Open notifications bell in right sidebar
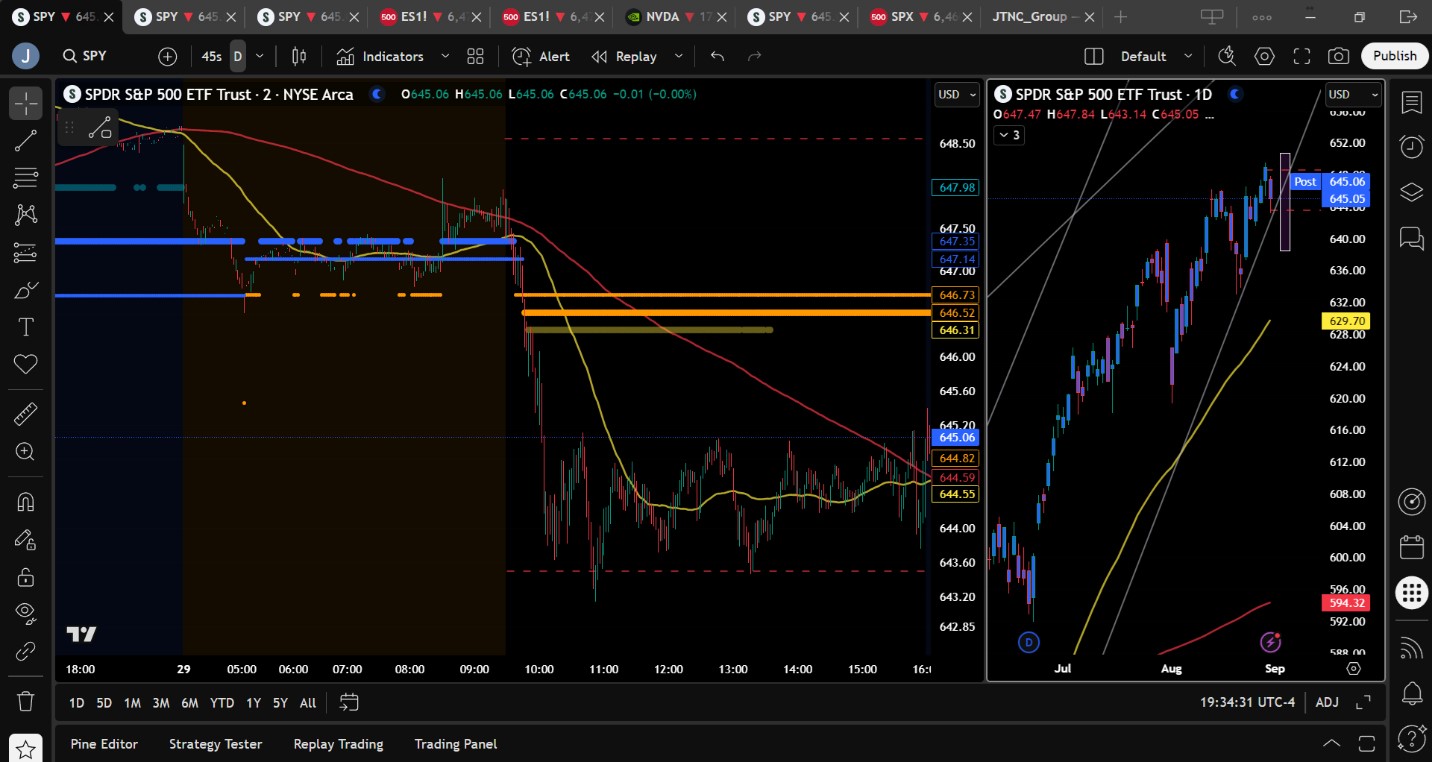Image resolution: width=1432 pixels, height=762 pixels. (x=1412, y=692)
